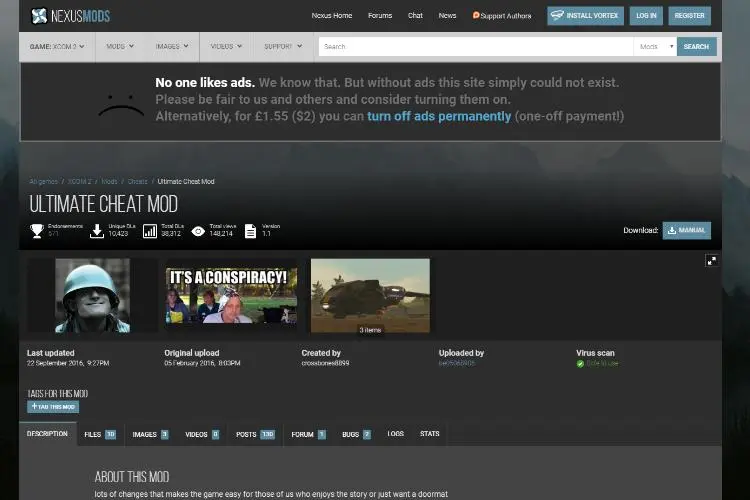The height and width of the screenshot is (500, 750).
Task: Click the Unique DLs download icon
Action: coord(97,231)
